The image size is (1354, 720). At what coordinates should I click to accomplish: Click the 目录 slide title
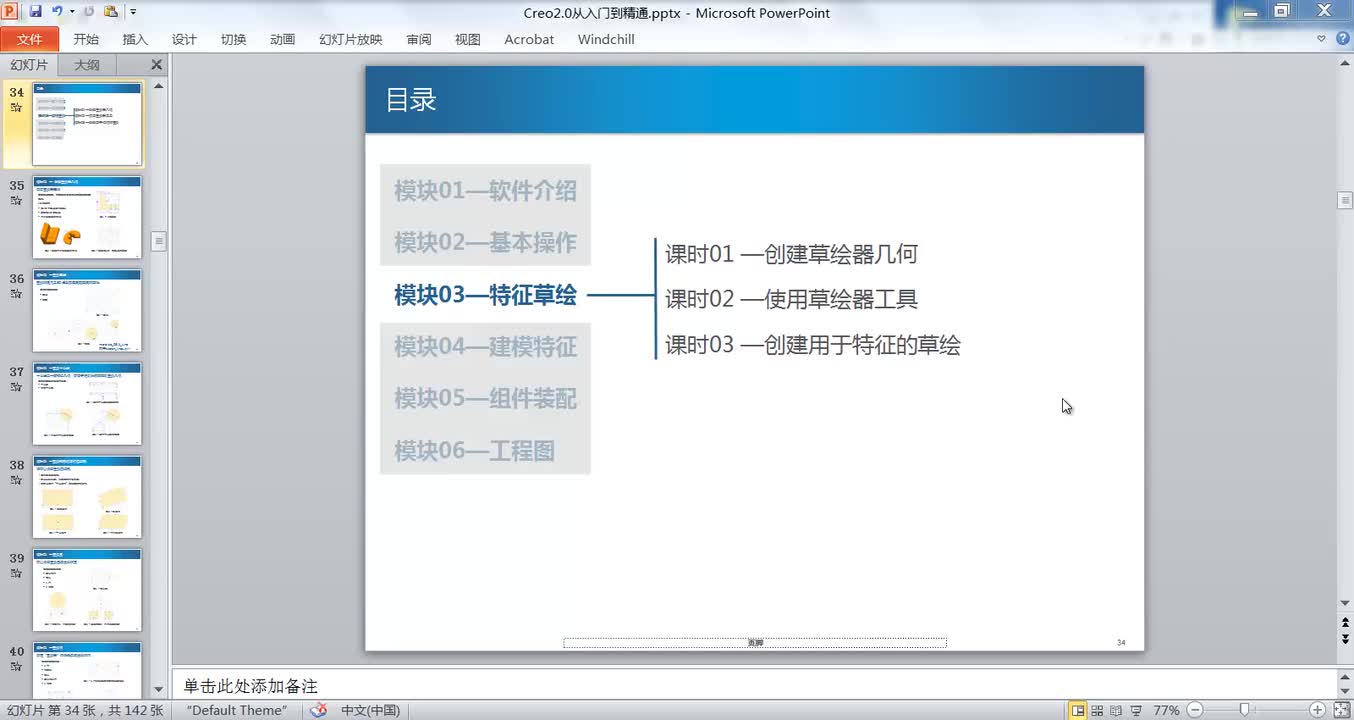click(411, 100)
